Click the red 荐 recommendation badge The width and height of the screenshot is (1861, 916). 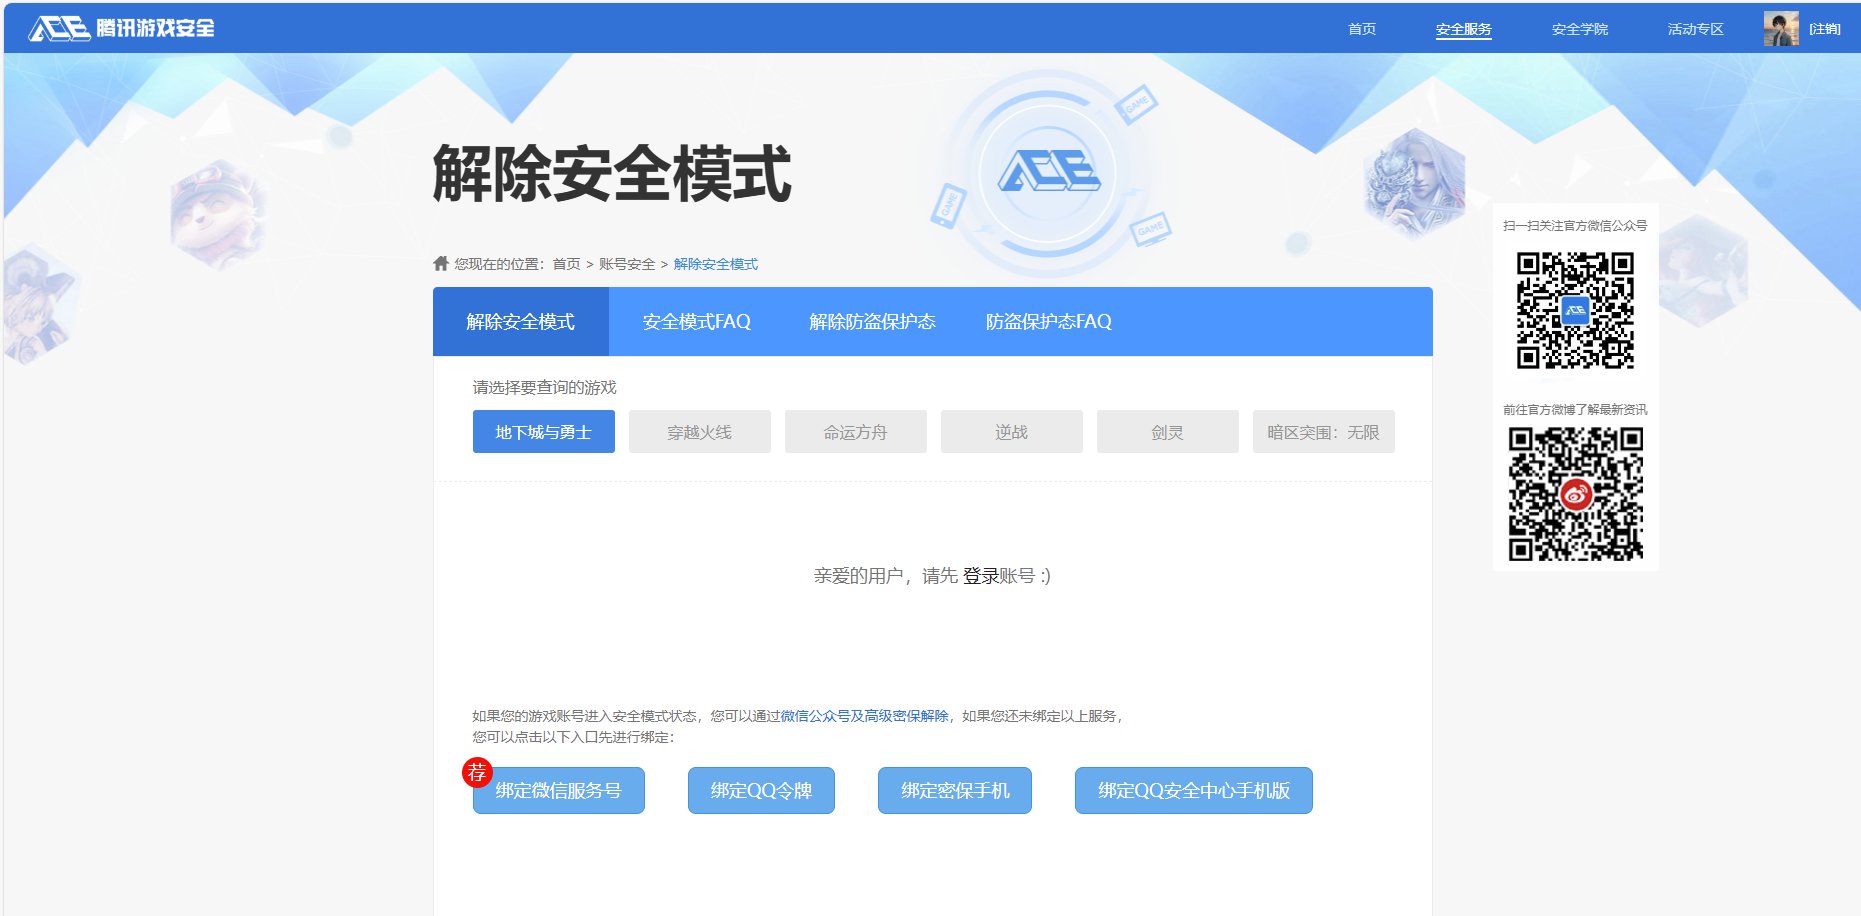click(478, 770)
